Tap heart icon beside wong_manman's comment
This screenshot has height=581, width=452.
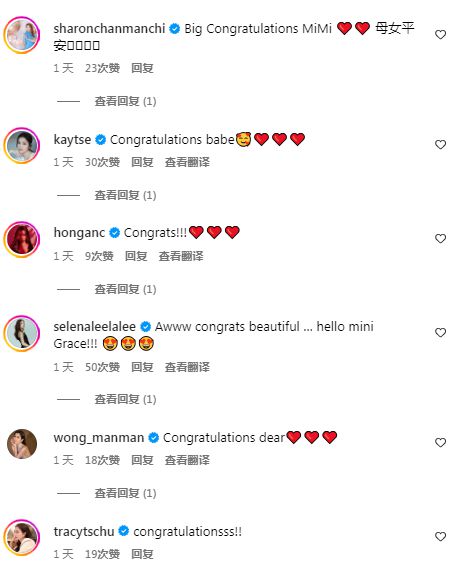tap(440, 442)
